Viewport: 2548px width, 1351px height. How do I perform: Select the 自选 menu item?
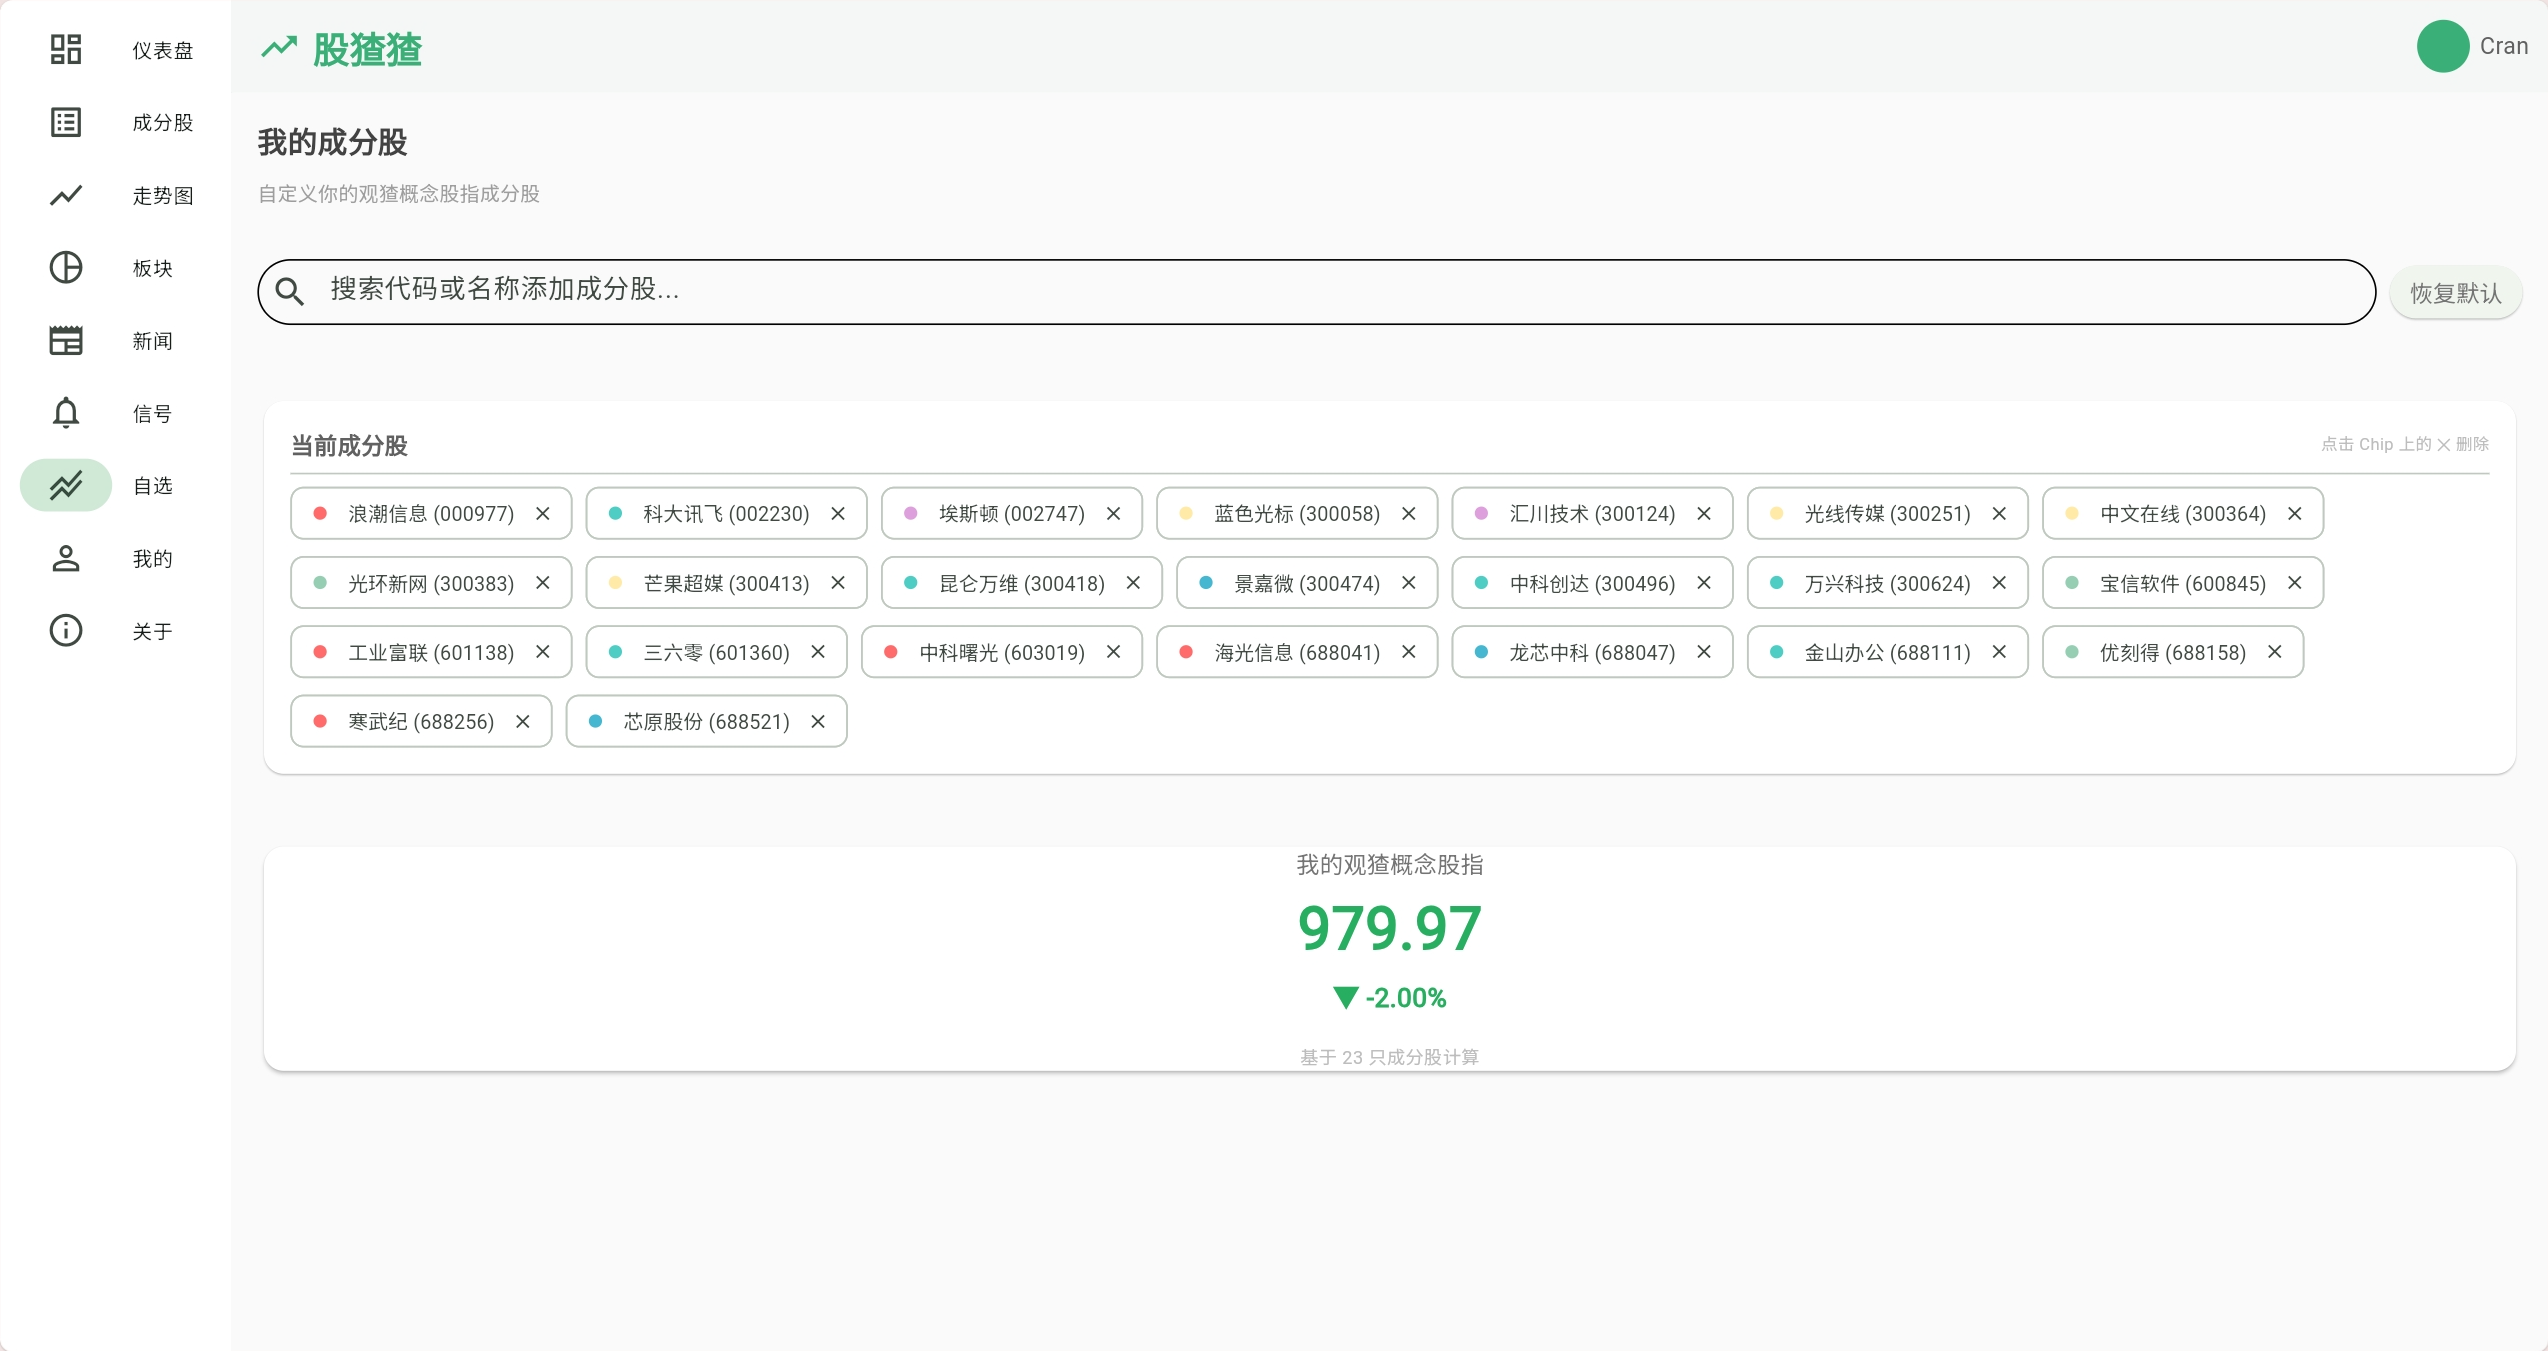[115, 485]
